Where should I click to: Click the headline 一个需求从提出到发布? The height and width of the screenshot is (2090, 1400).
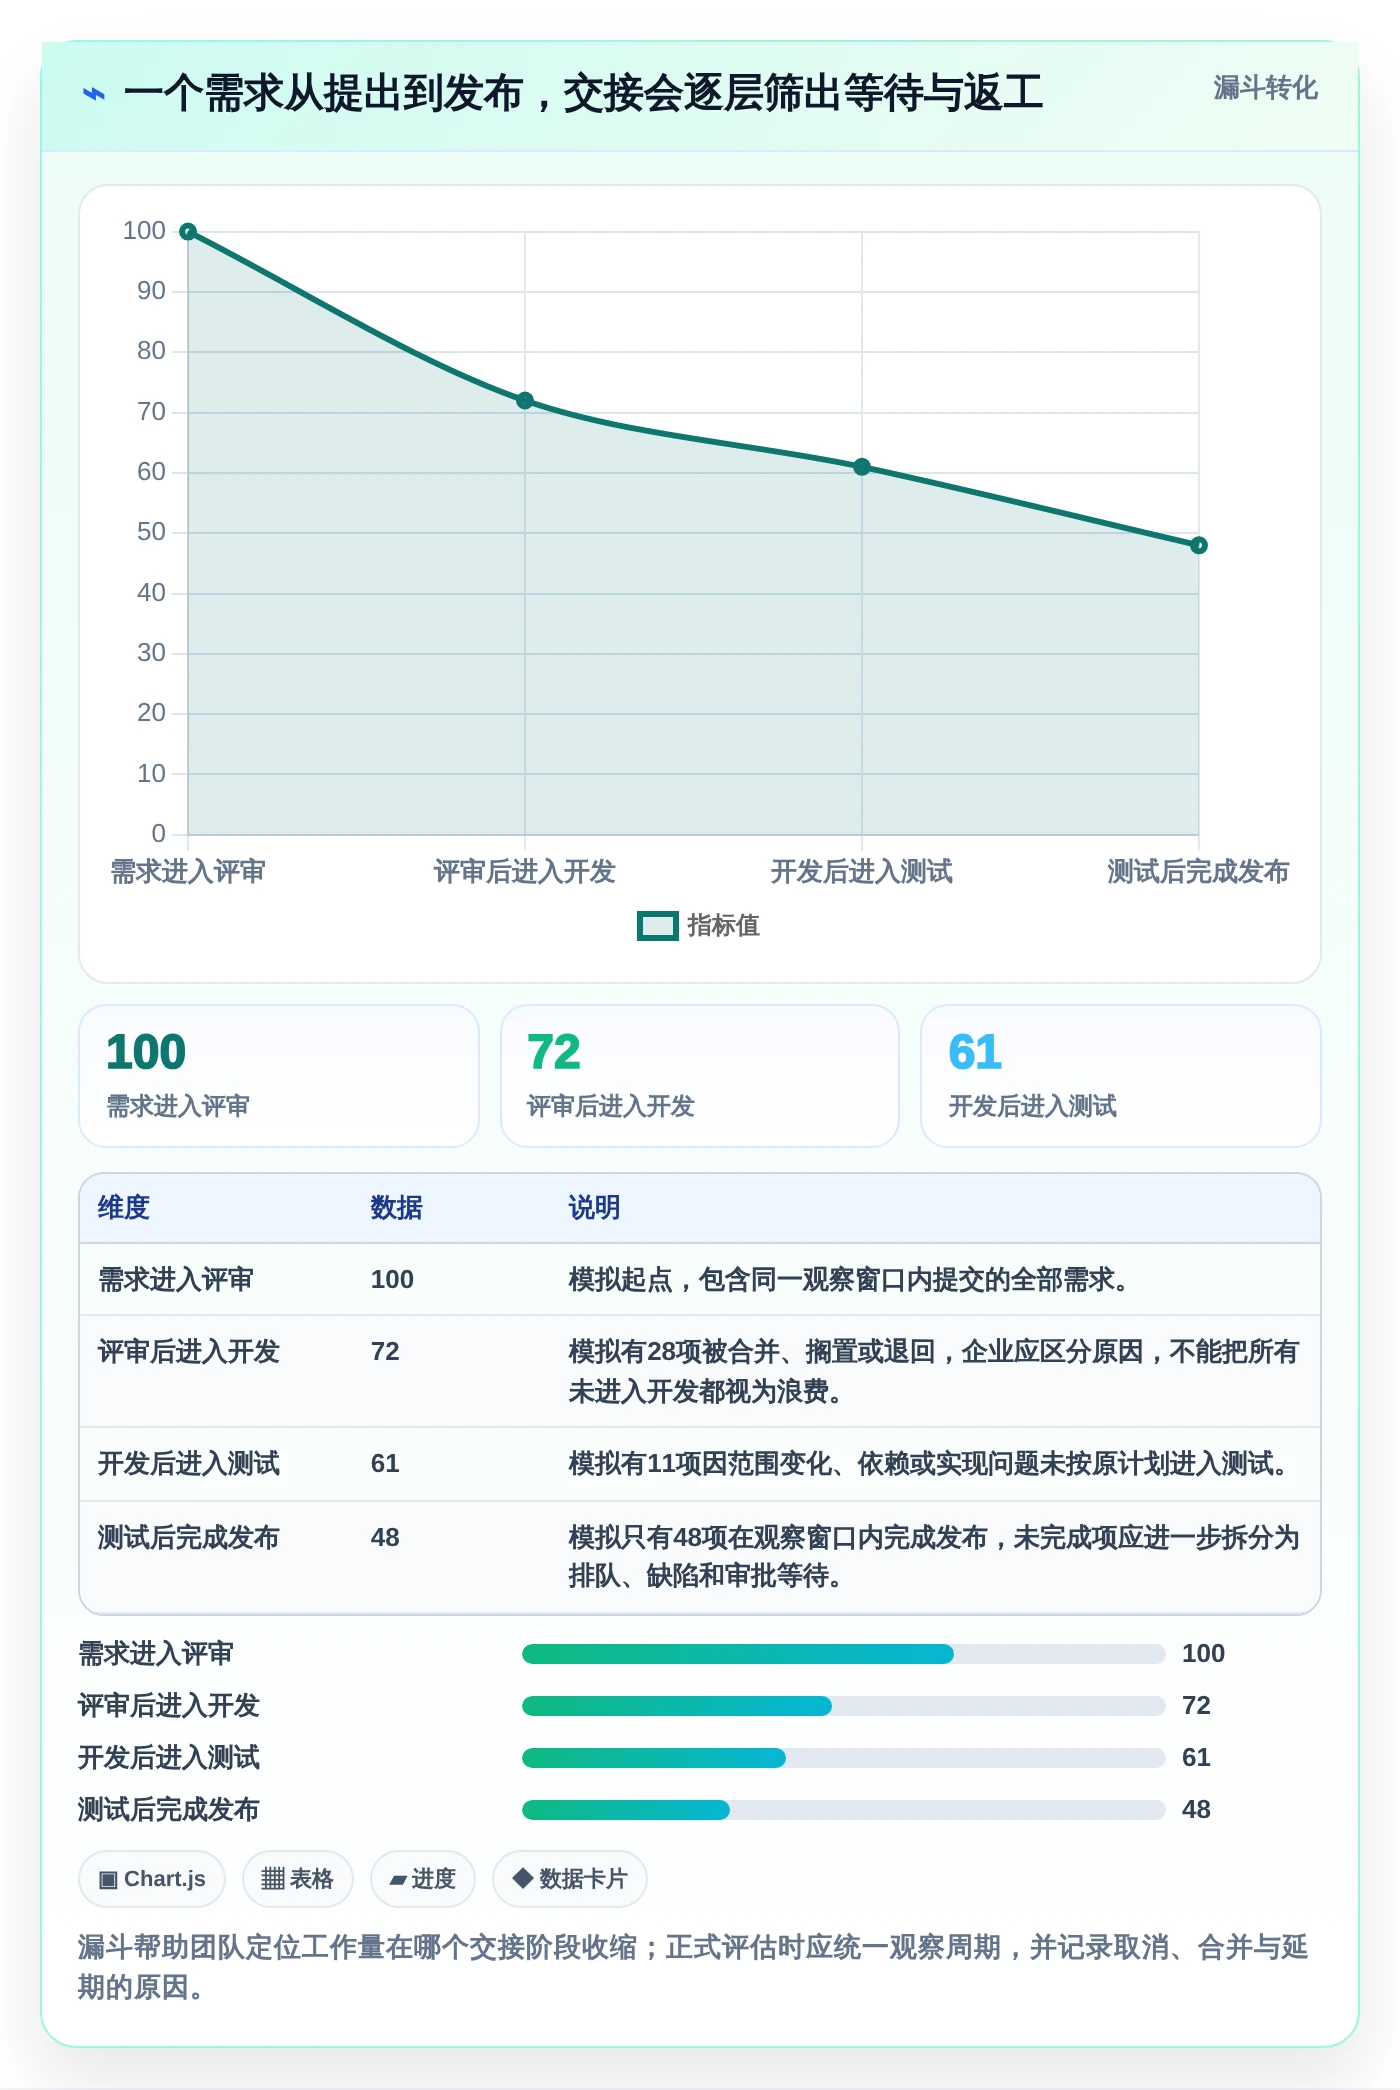(583, 94)
